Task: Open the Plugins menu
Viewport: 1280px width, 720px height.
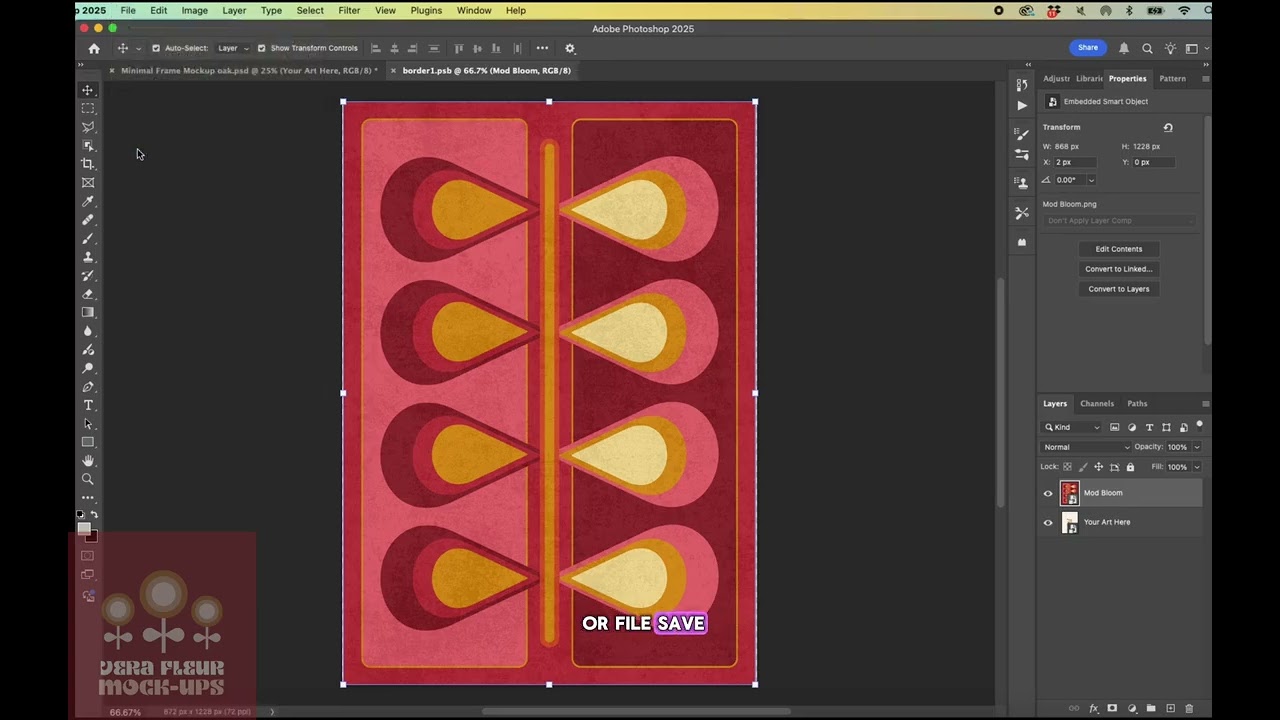Action: [426, 10]
